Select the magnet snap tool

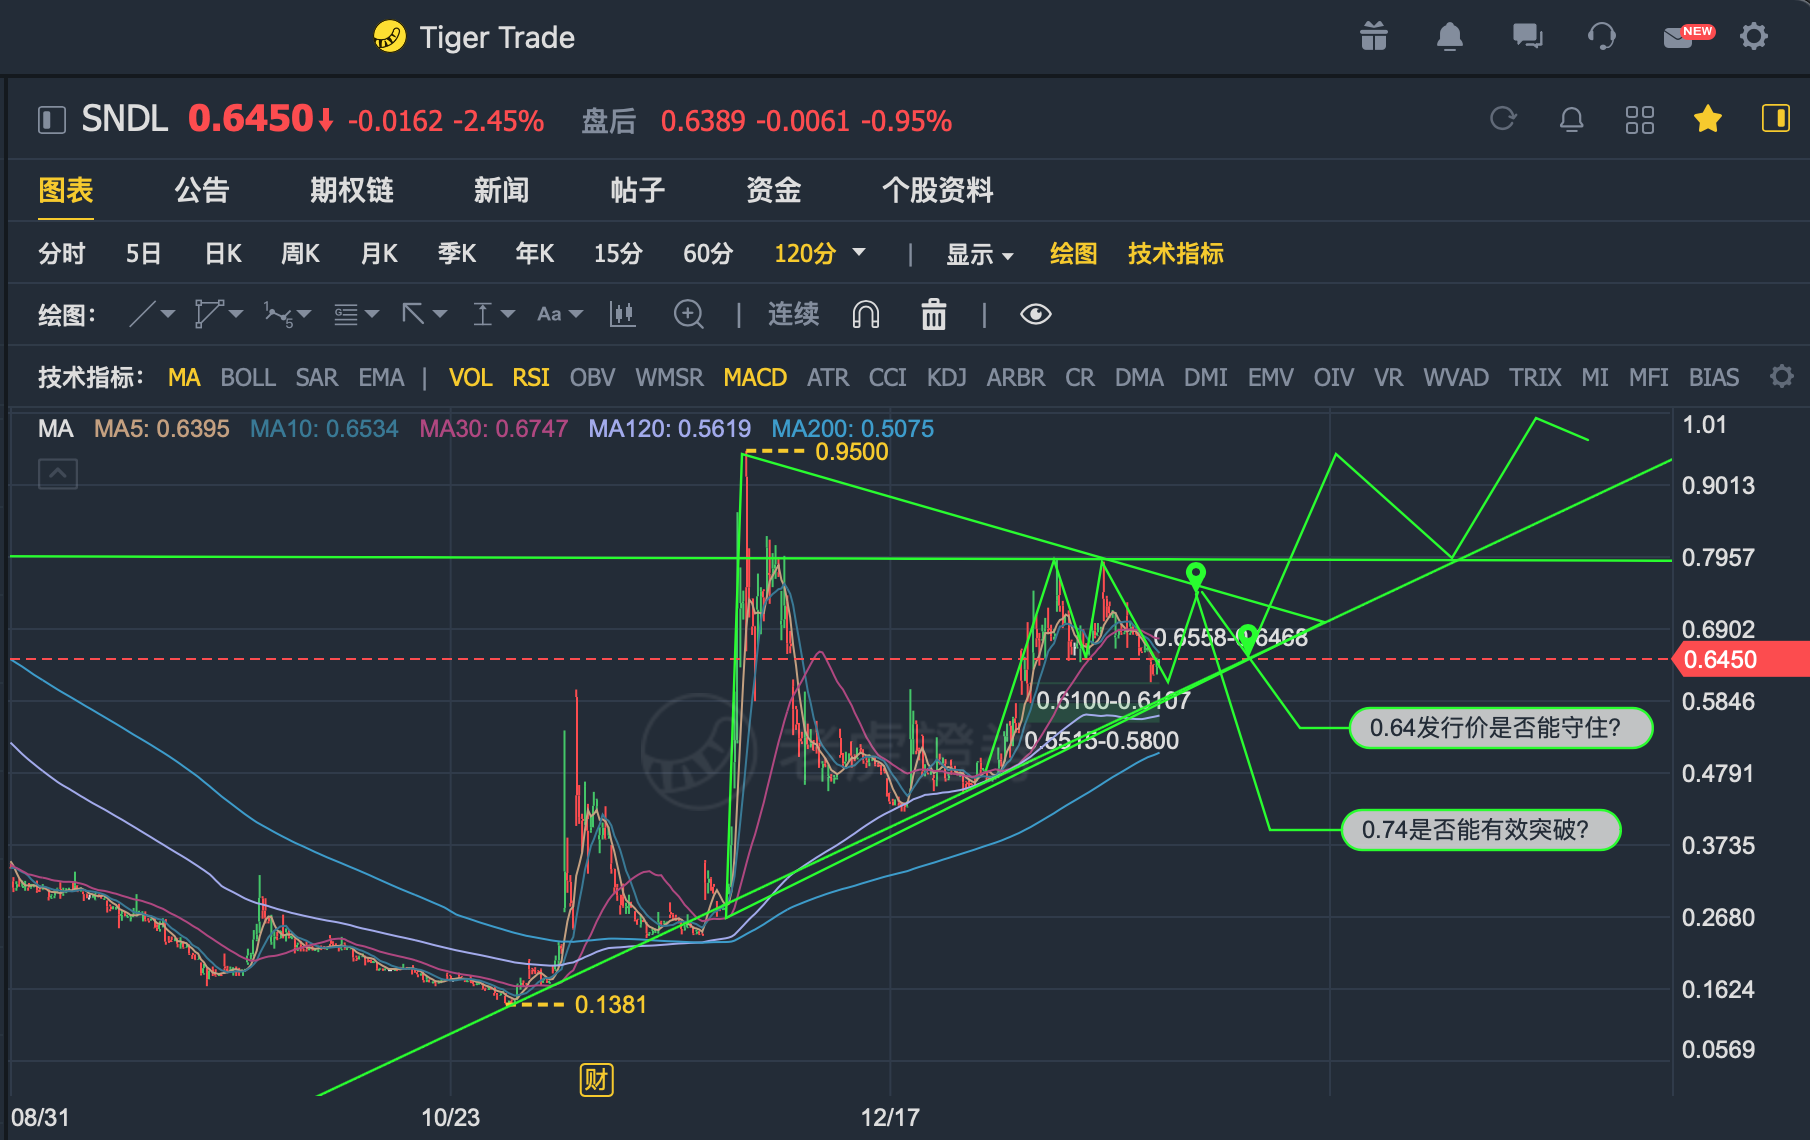point(866,315)
